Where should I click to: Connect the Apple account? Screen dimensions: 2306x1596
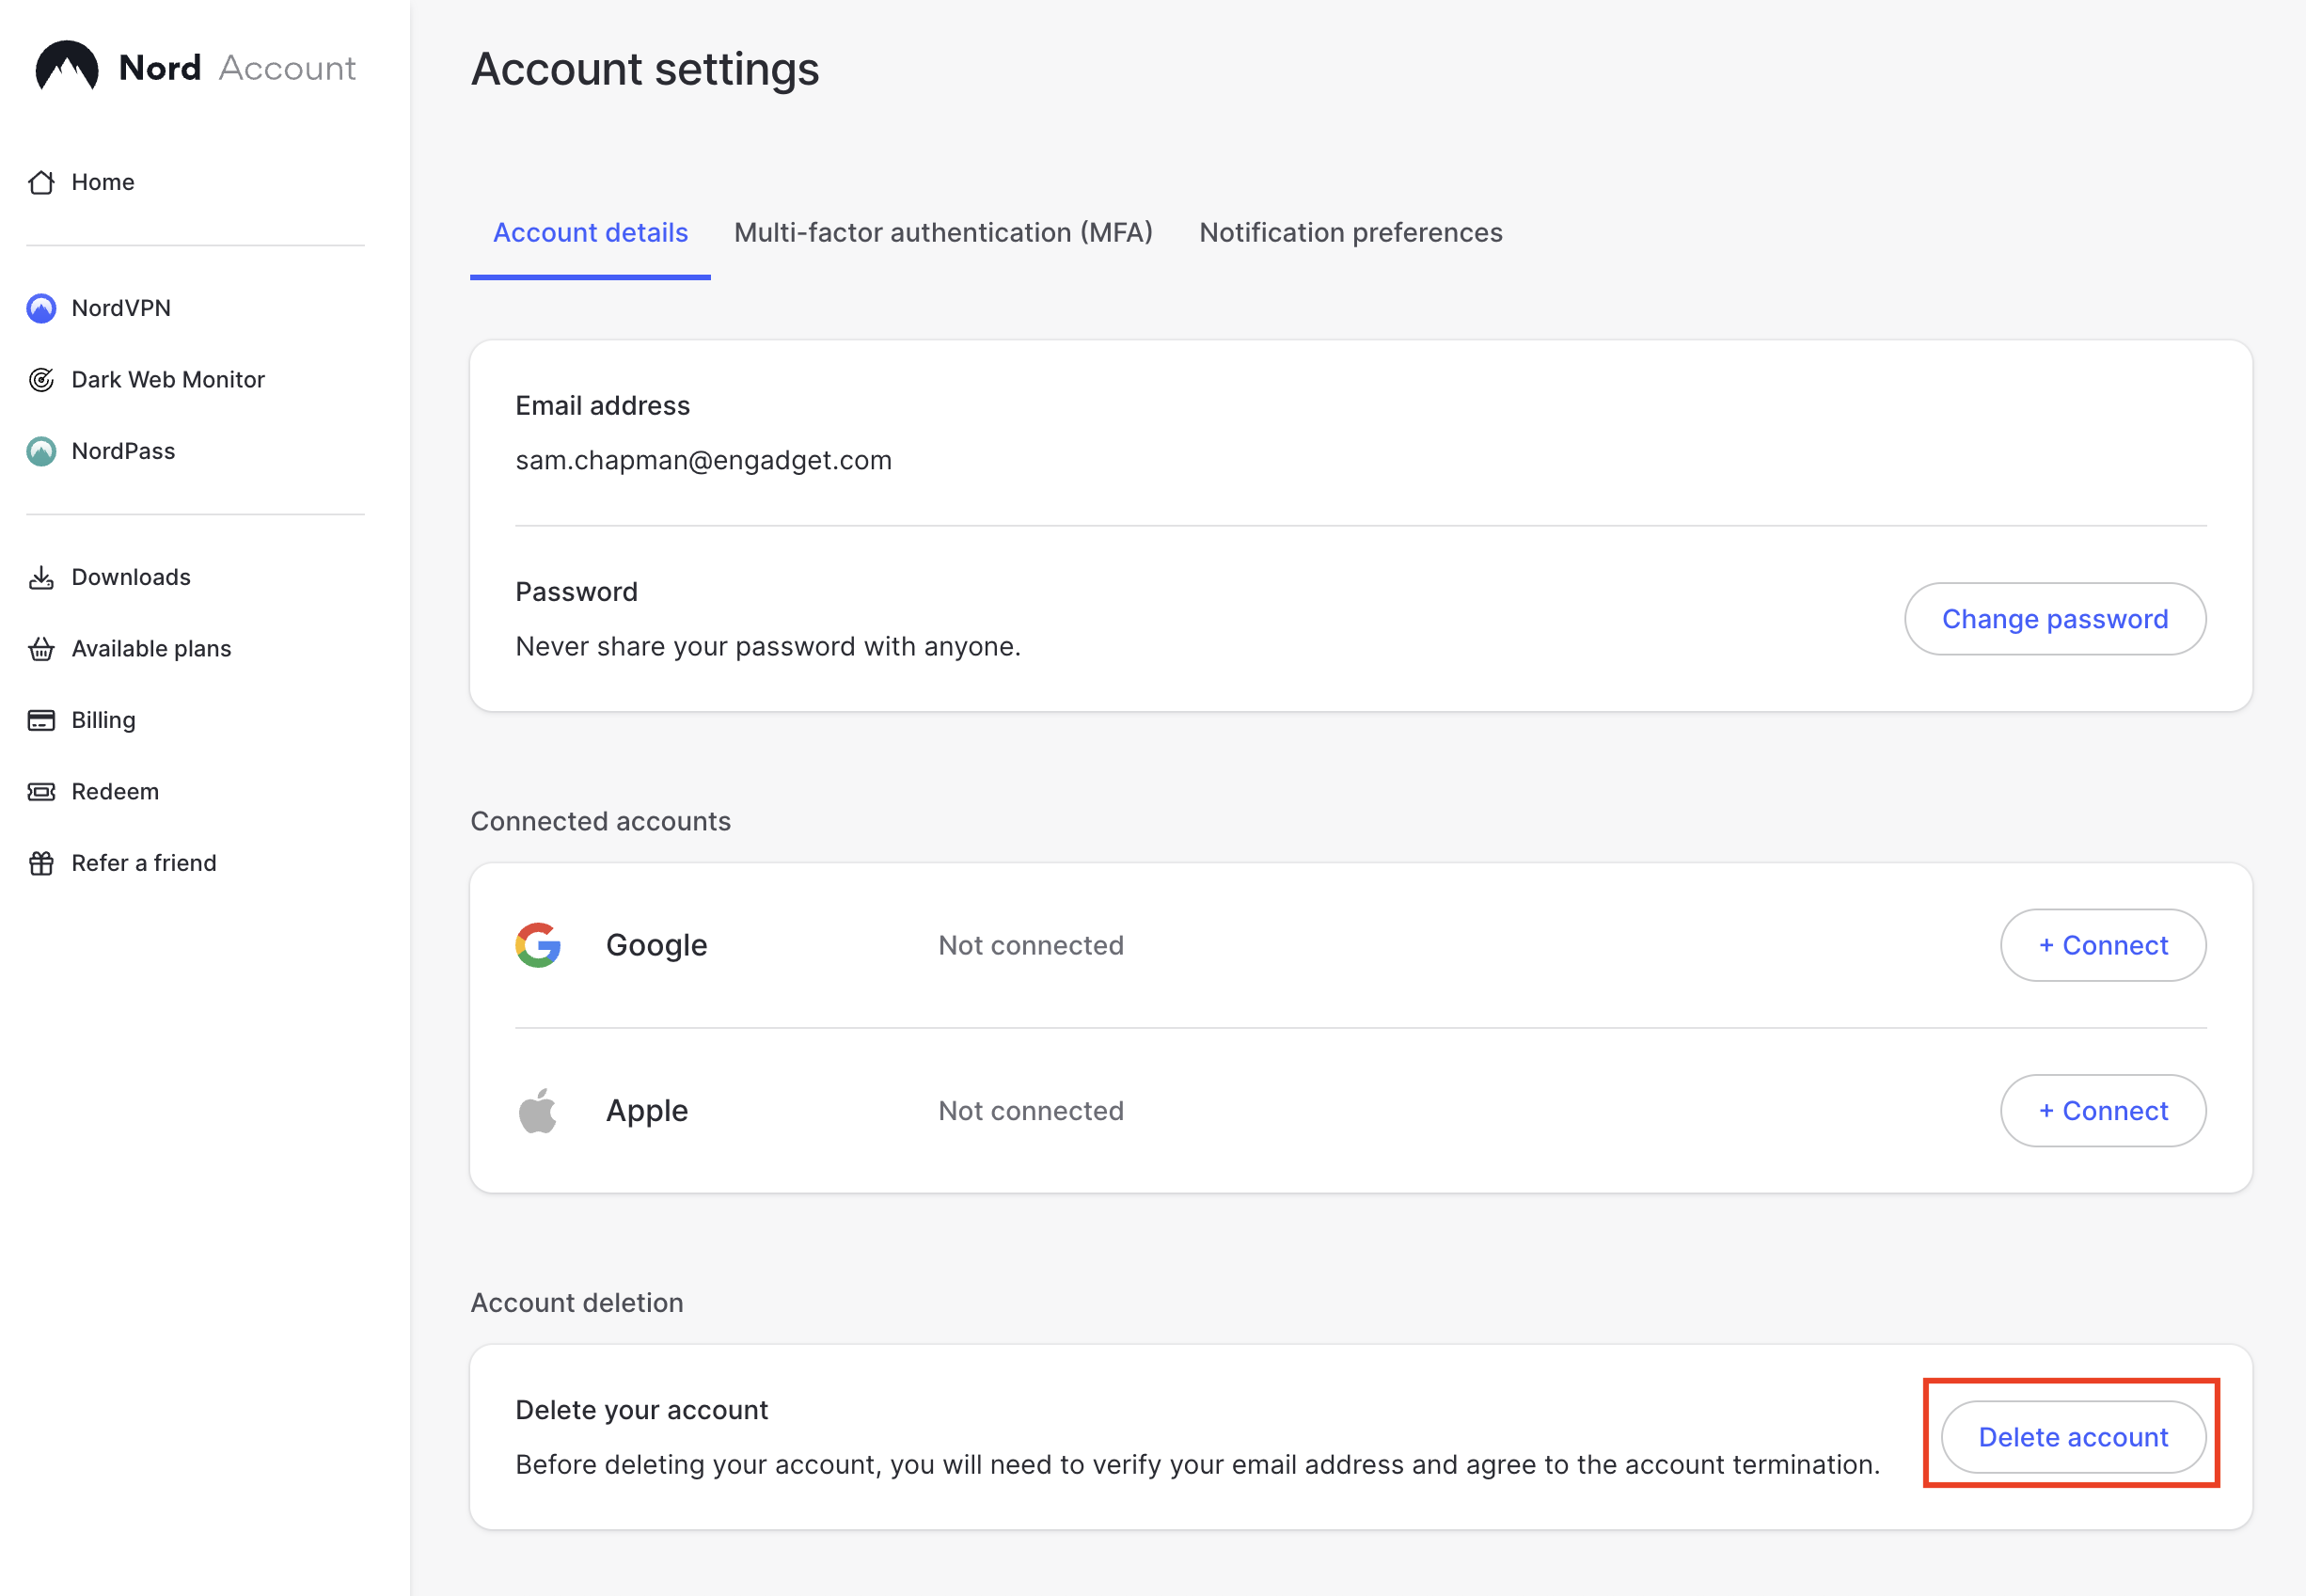point(2102,1110)
